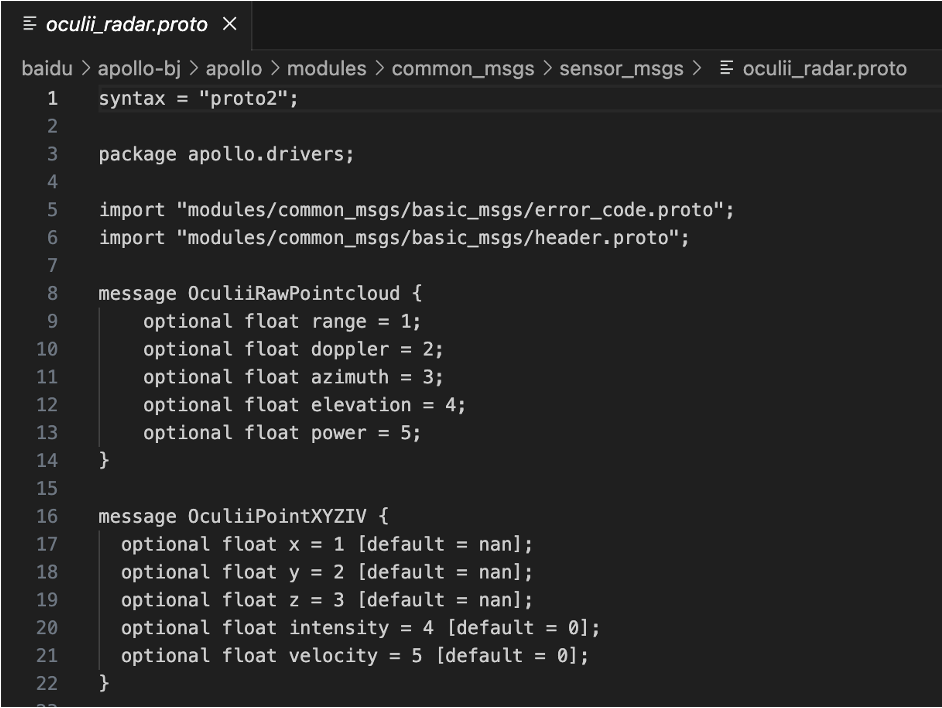Select the oculii_radar.proto editor tab

click(125, 25)
